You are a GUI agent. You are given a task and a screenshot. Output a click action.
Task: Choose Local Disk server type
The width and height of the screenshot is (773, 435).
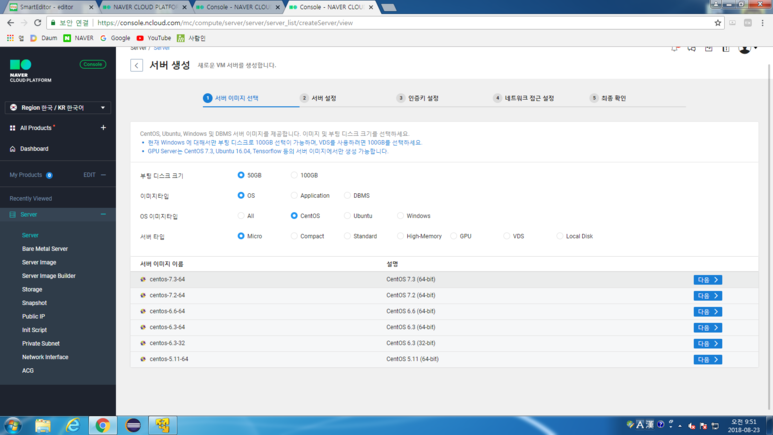pos(560,236)
